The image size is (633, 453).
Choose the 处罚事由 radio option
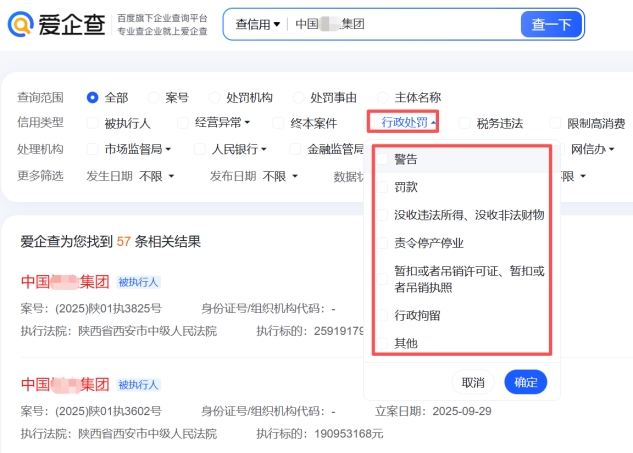coord(297,97)
